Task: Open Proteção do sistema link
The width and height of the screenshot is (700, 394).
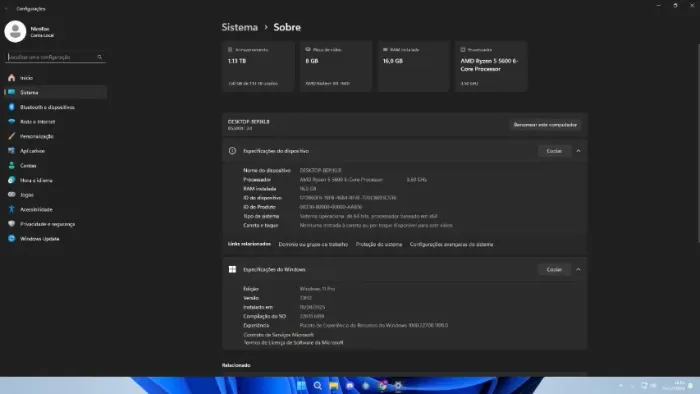Action: (379, 245)
